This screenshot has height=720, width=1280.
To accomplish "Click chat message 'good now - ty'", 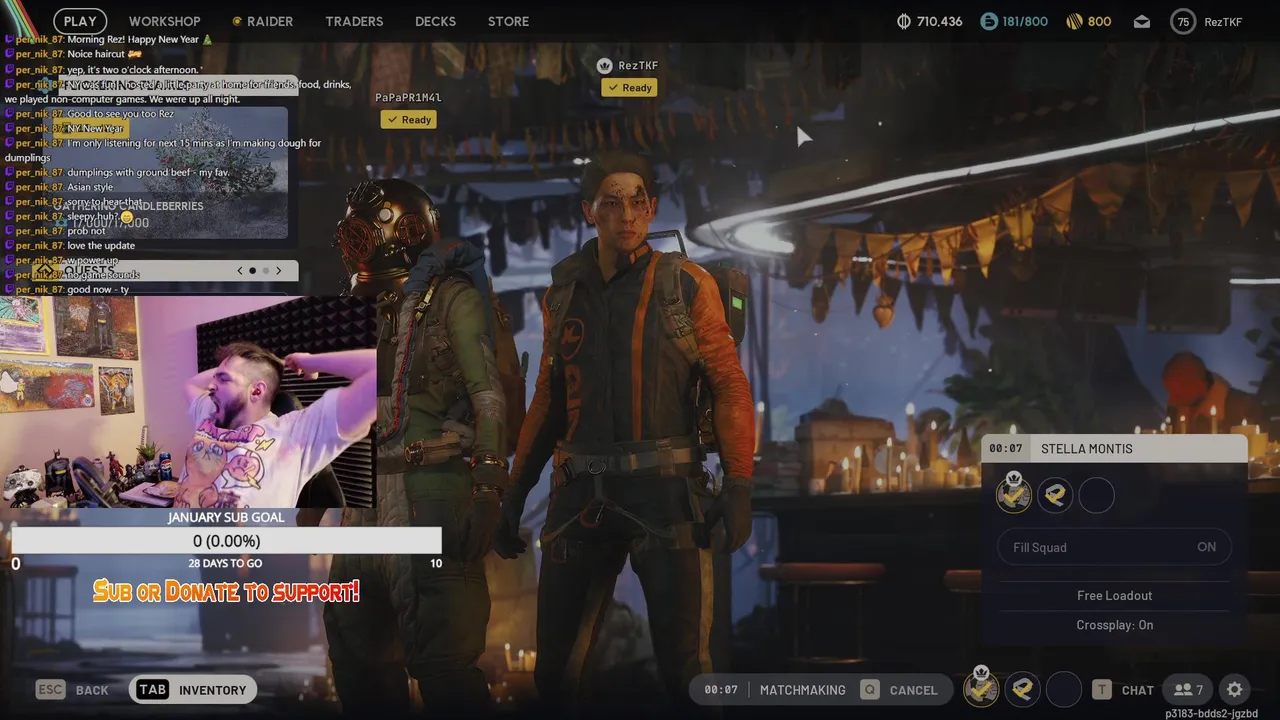I will coord(98,290).
